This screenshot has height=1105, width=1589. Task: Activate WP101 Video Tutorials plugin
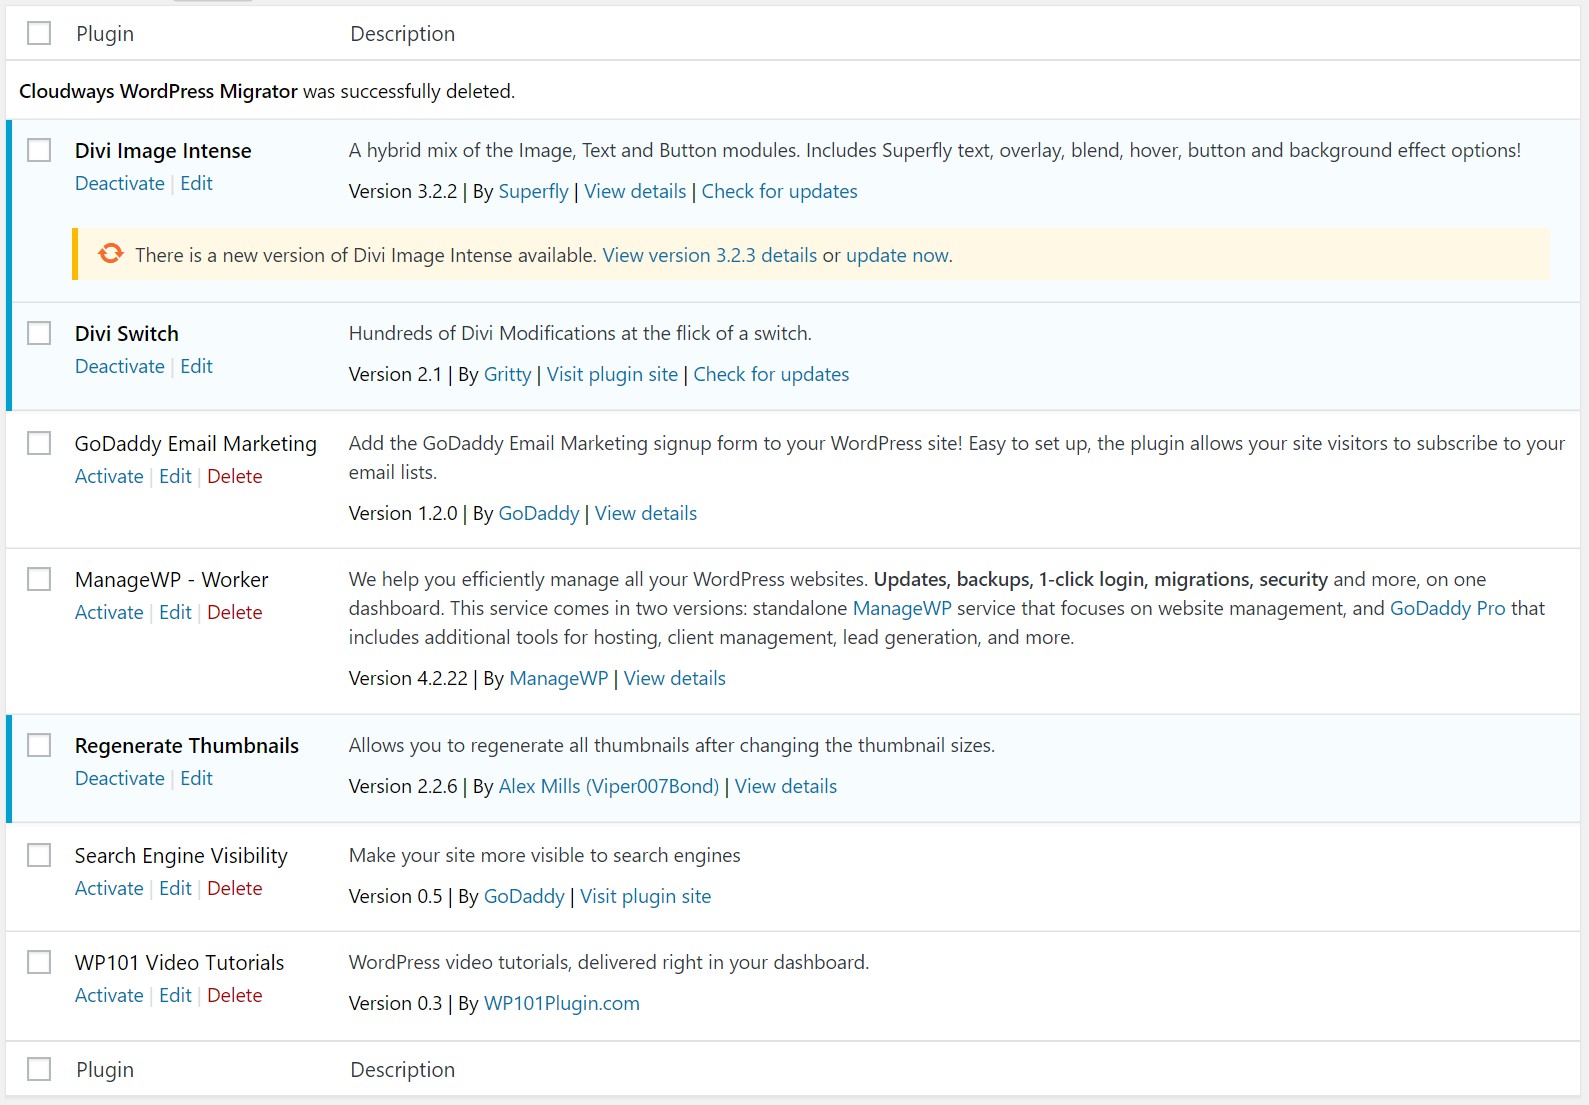click(x=109, y=995)
